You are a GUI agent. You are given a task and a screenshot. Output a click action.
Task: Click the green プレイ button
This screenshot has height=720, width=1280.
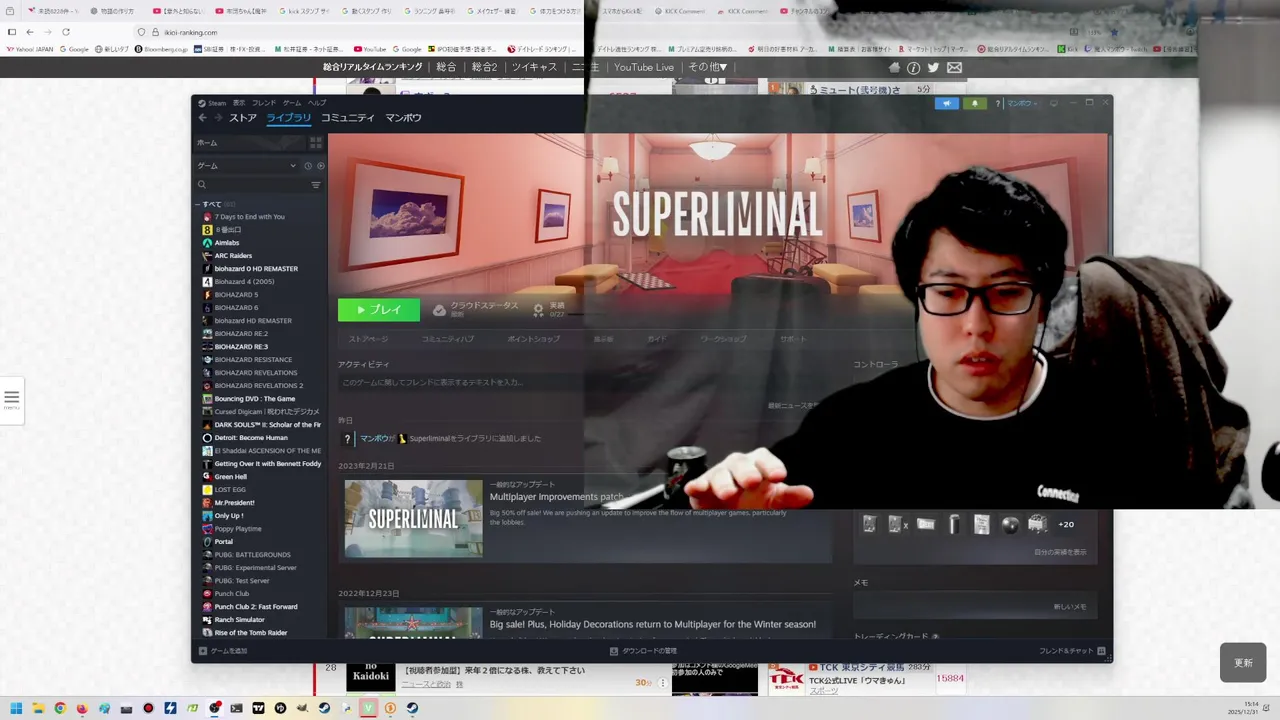[x=379, y=310]
